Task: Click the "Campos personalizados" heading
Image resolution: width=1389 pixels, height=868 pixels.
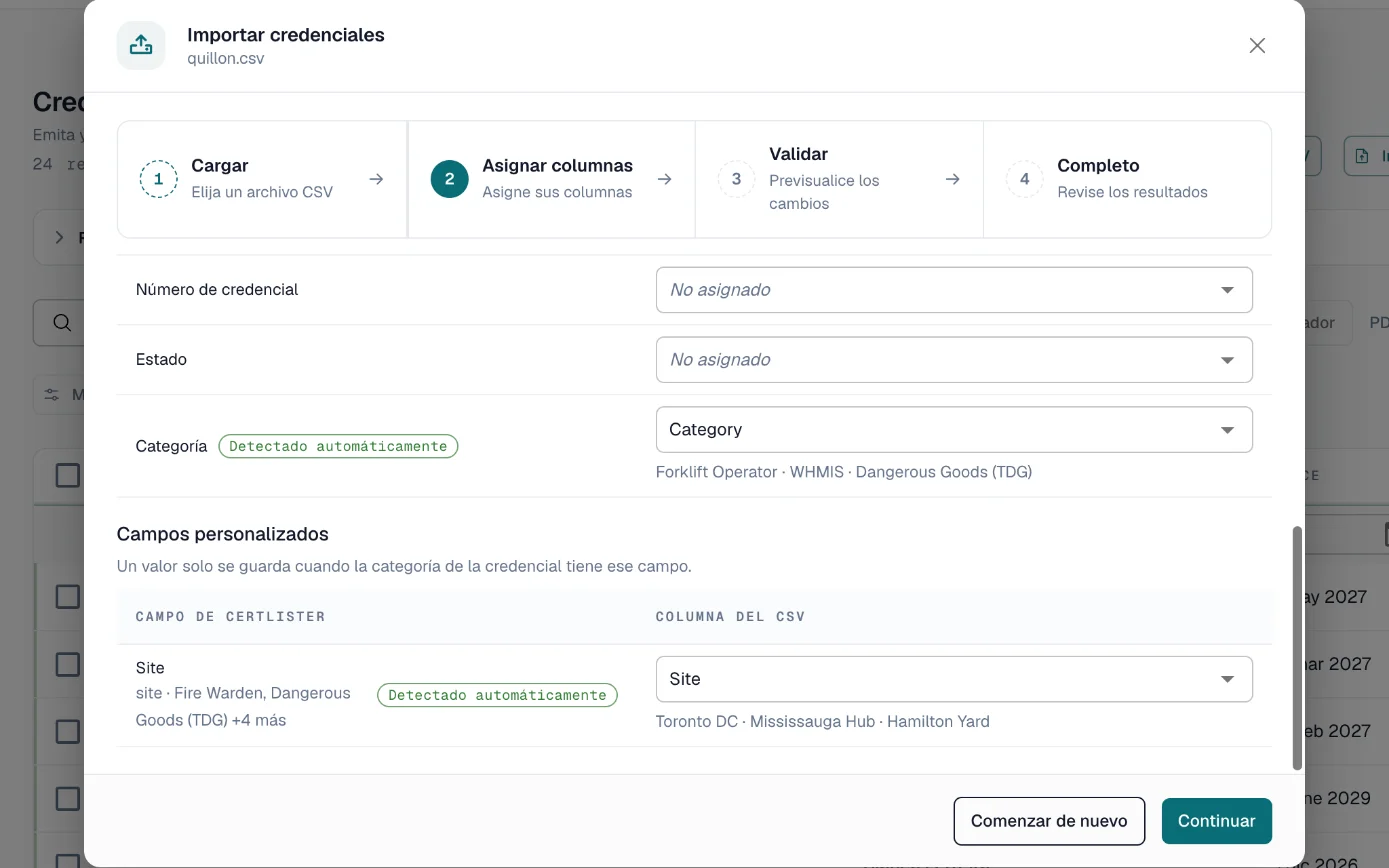Action: tap(223, 534)
